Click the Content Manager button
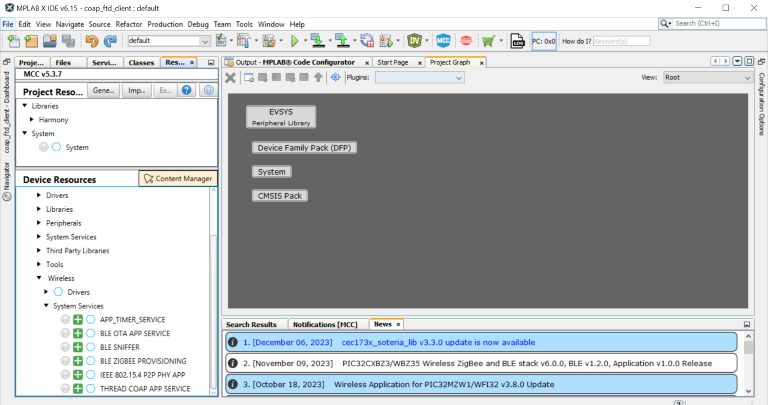Screen dimensions: 768x405 tap(178, 179)
